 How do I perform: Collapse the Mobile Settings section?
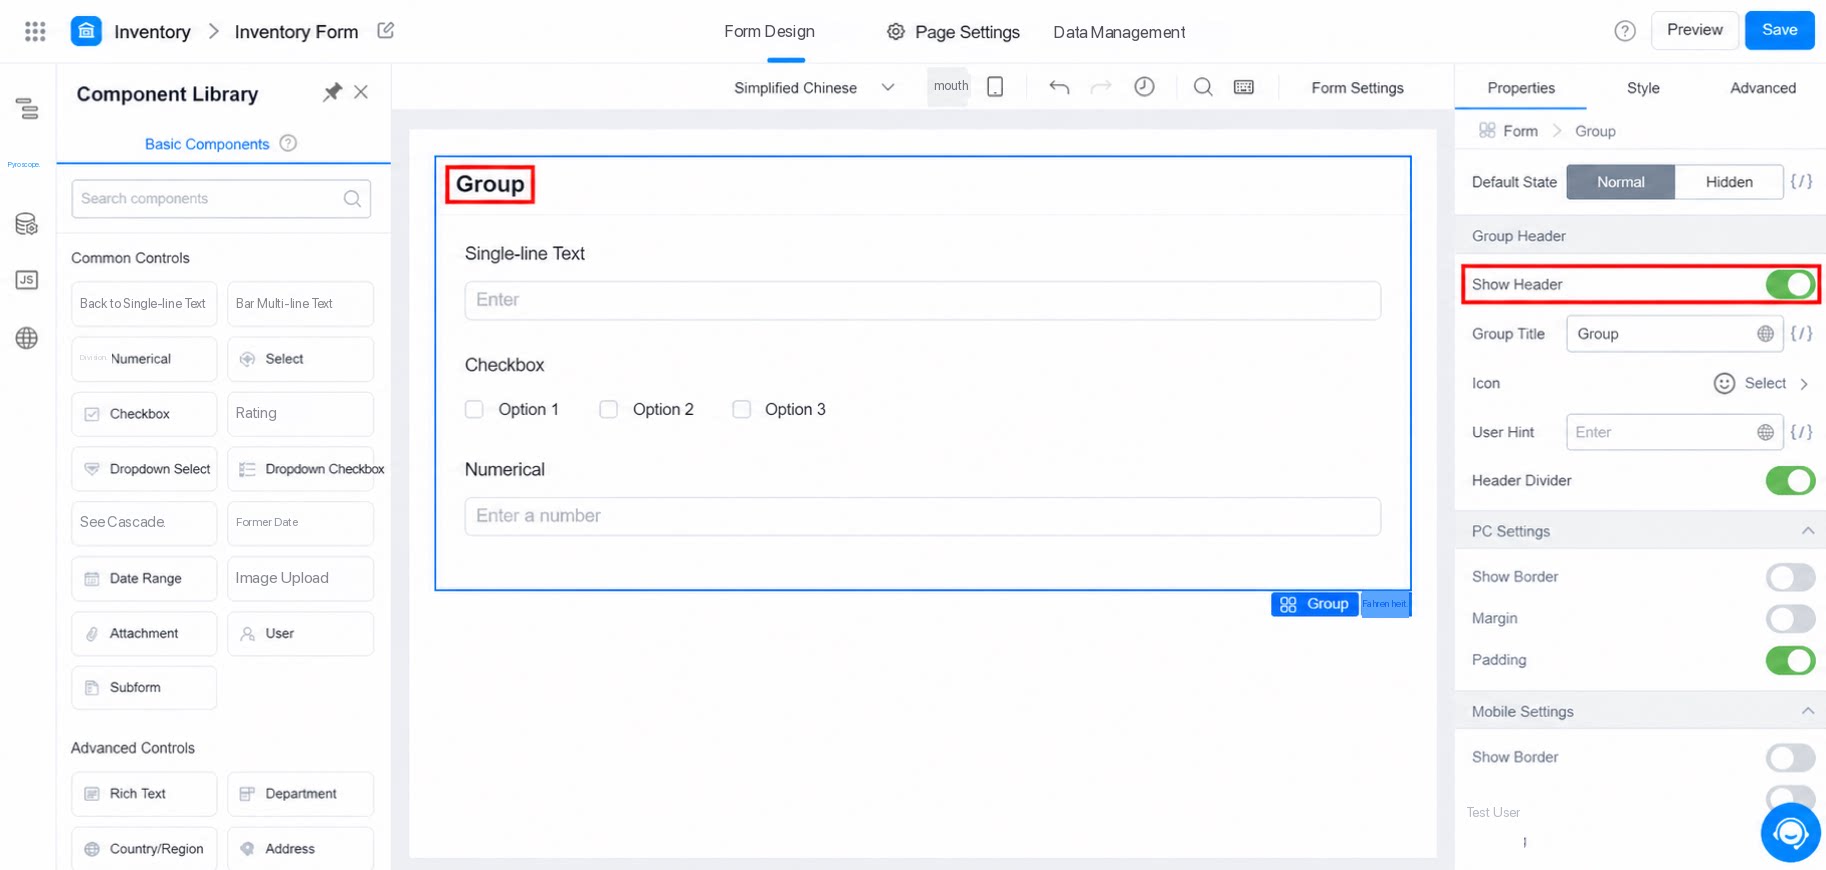[x=1808, y=711]
